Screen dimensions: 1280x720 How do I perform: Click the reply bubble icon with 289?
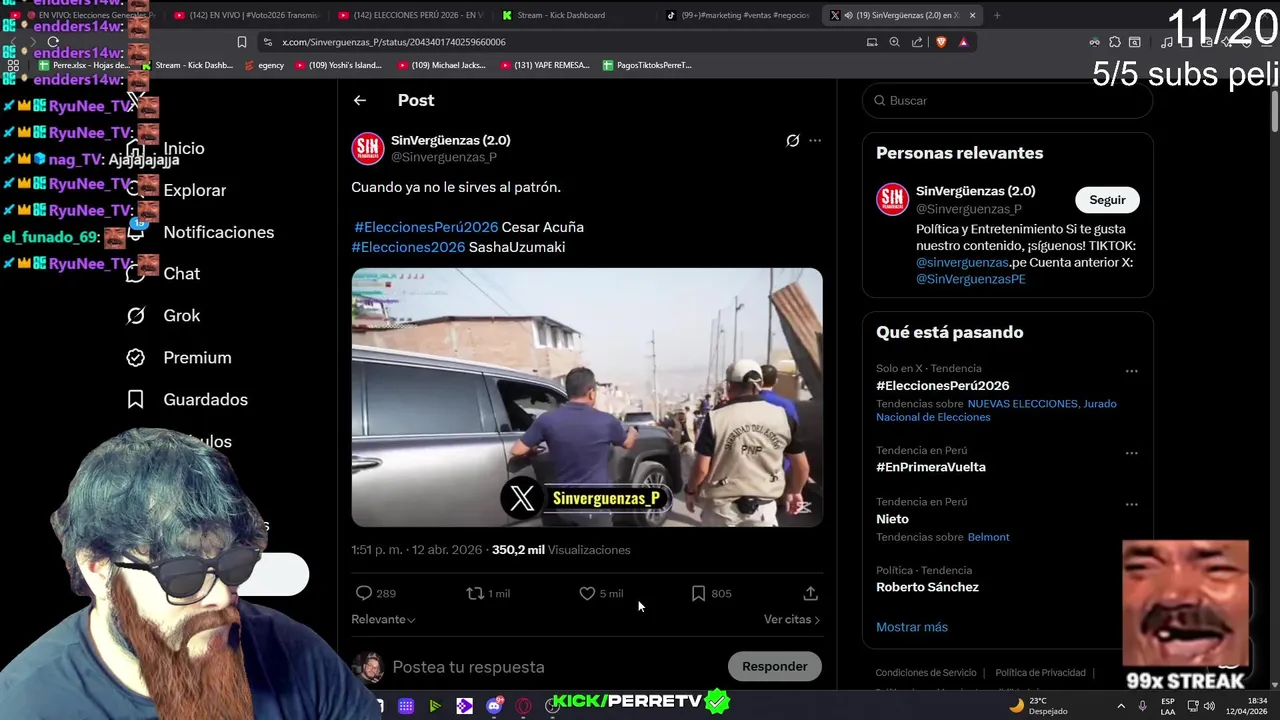(364, 593)
